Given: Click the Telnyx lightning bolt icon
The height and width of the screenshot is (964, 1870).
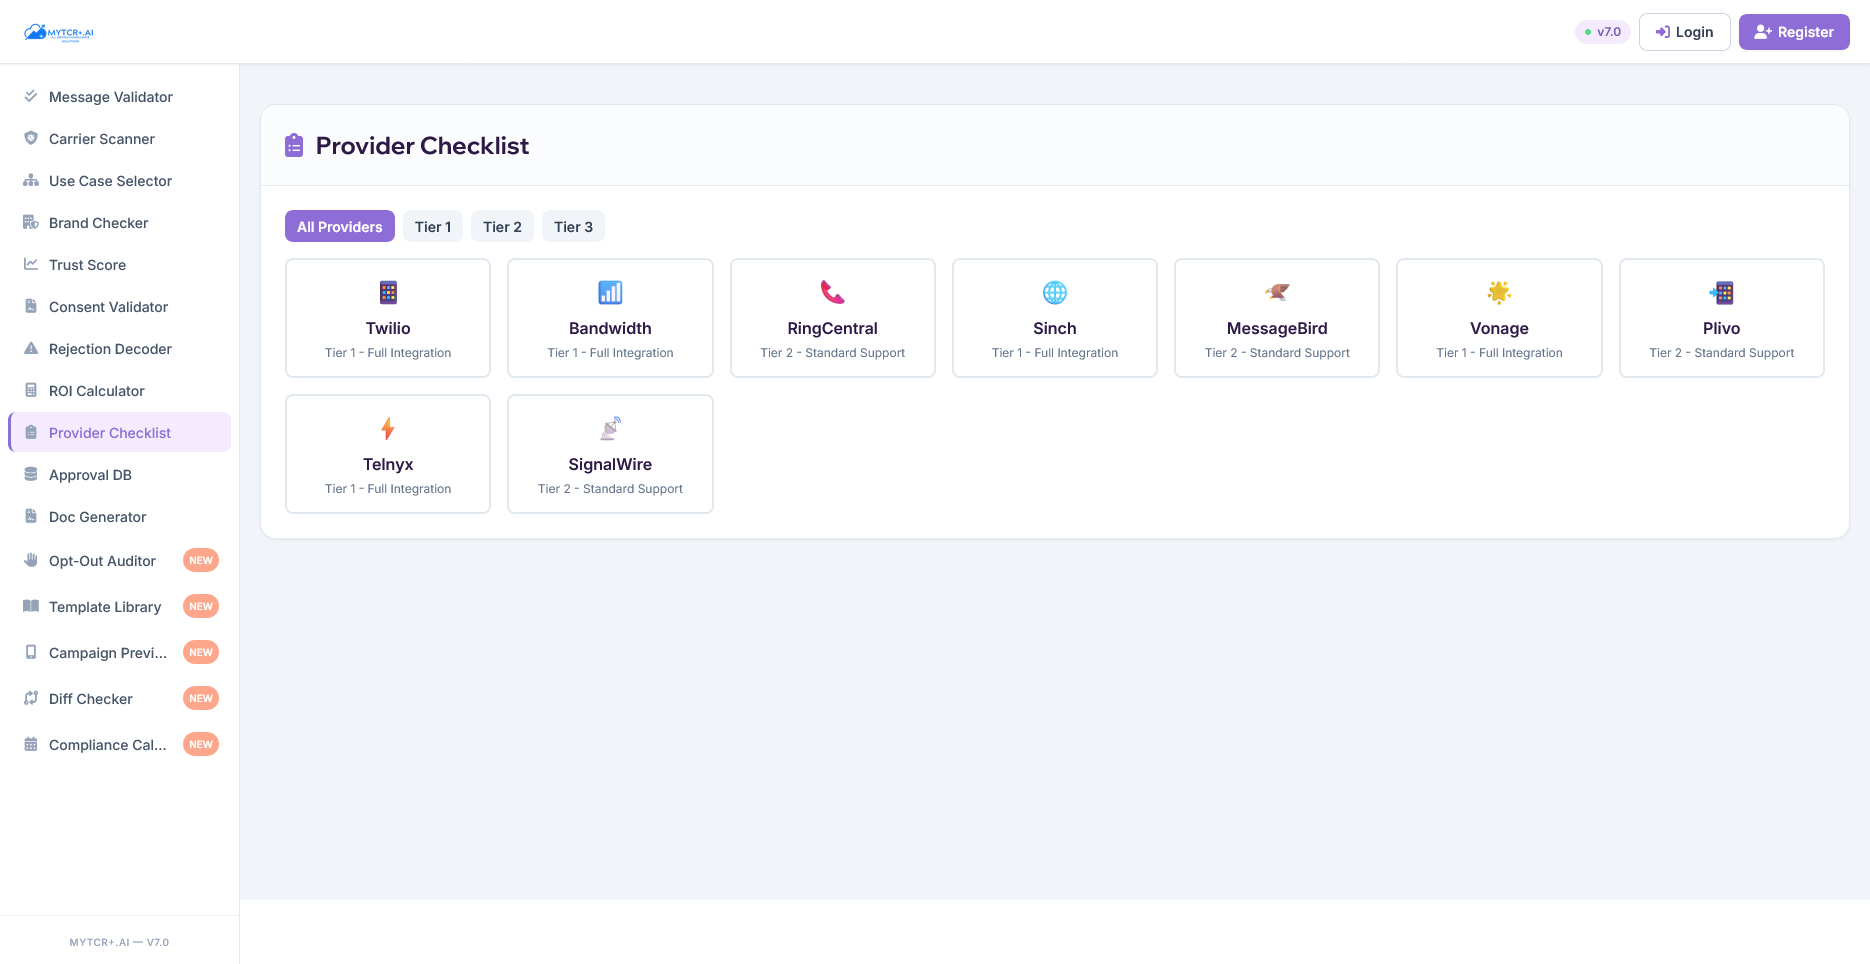Looking at the screenshot, I should (x=388, y=429).
